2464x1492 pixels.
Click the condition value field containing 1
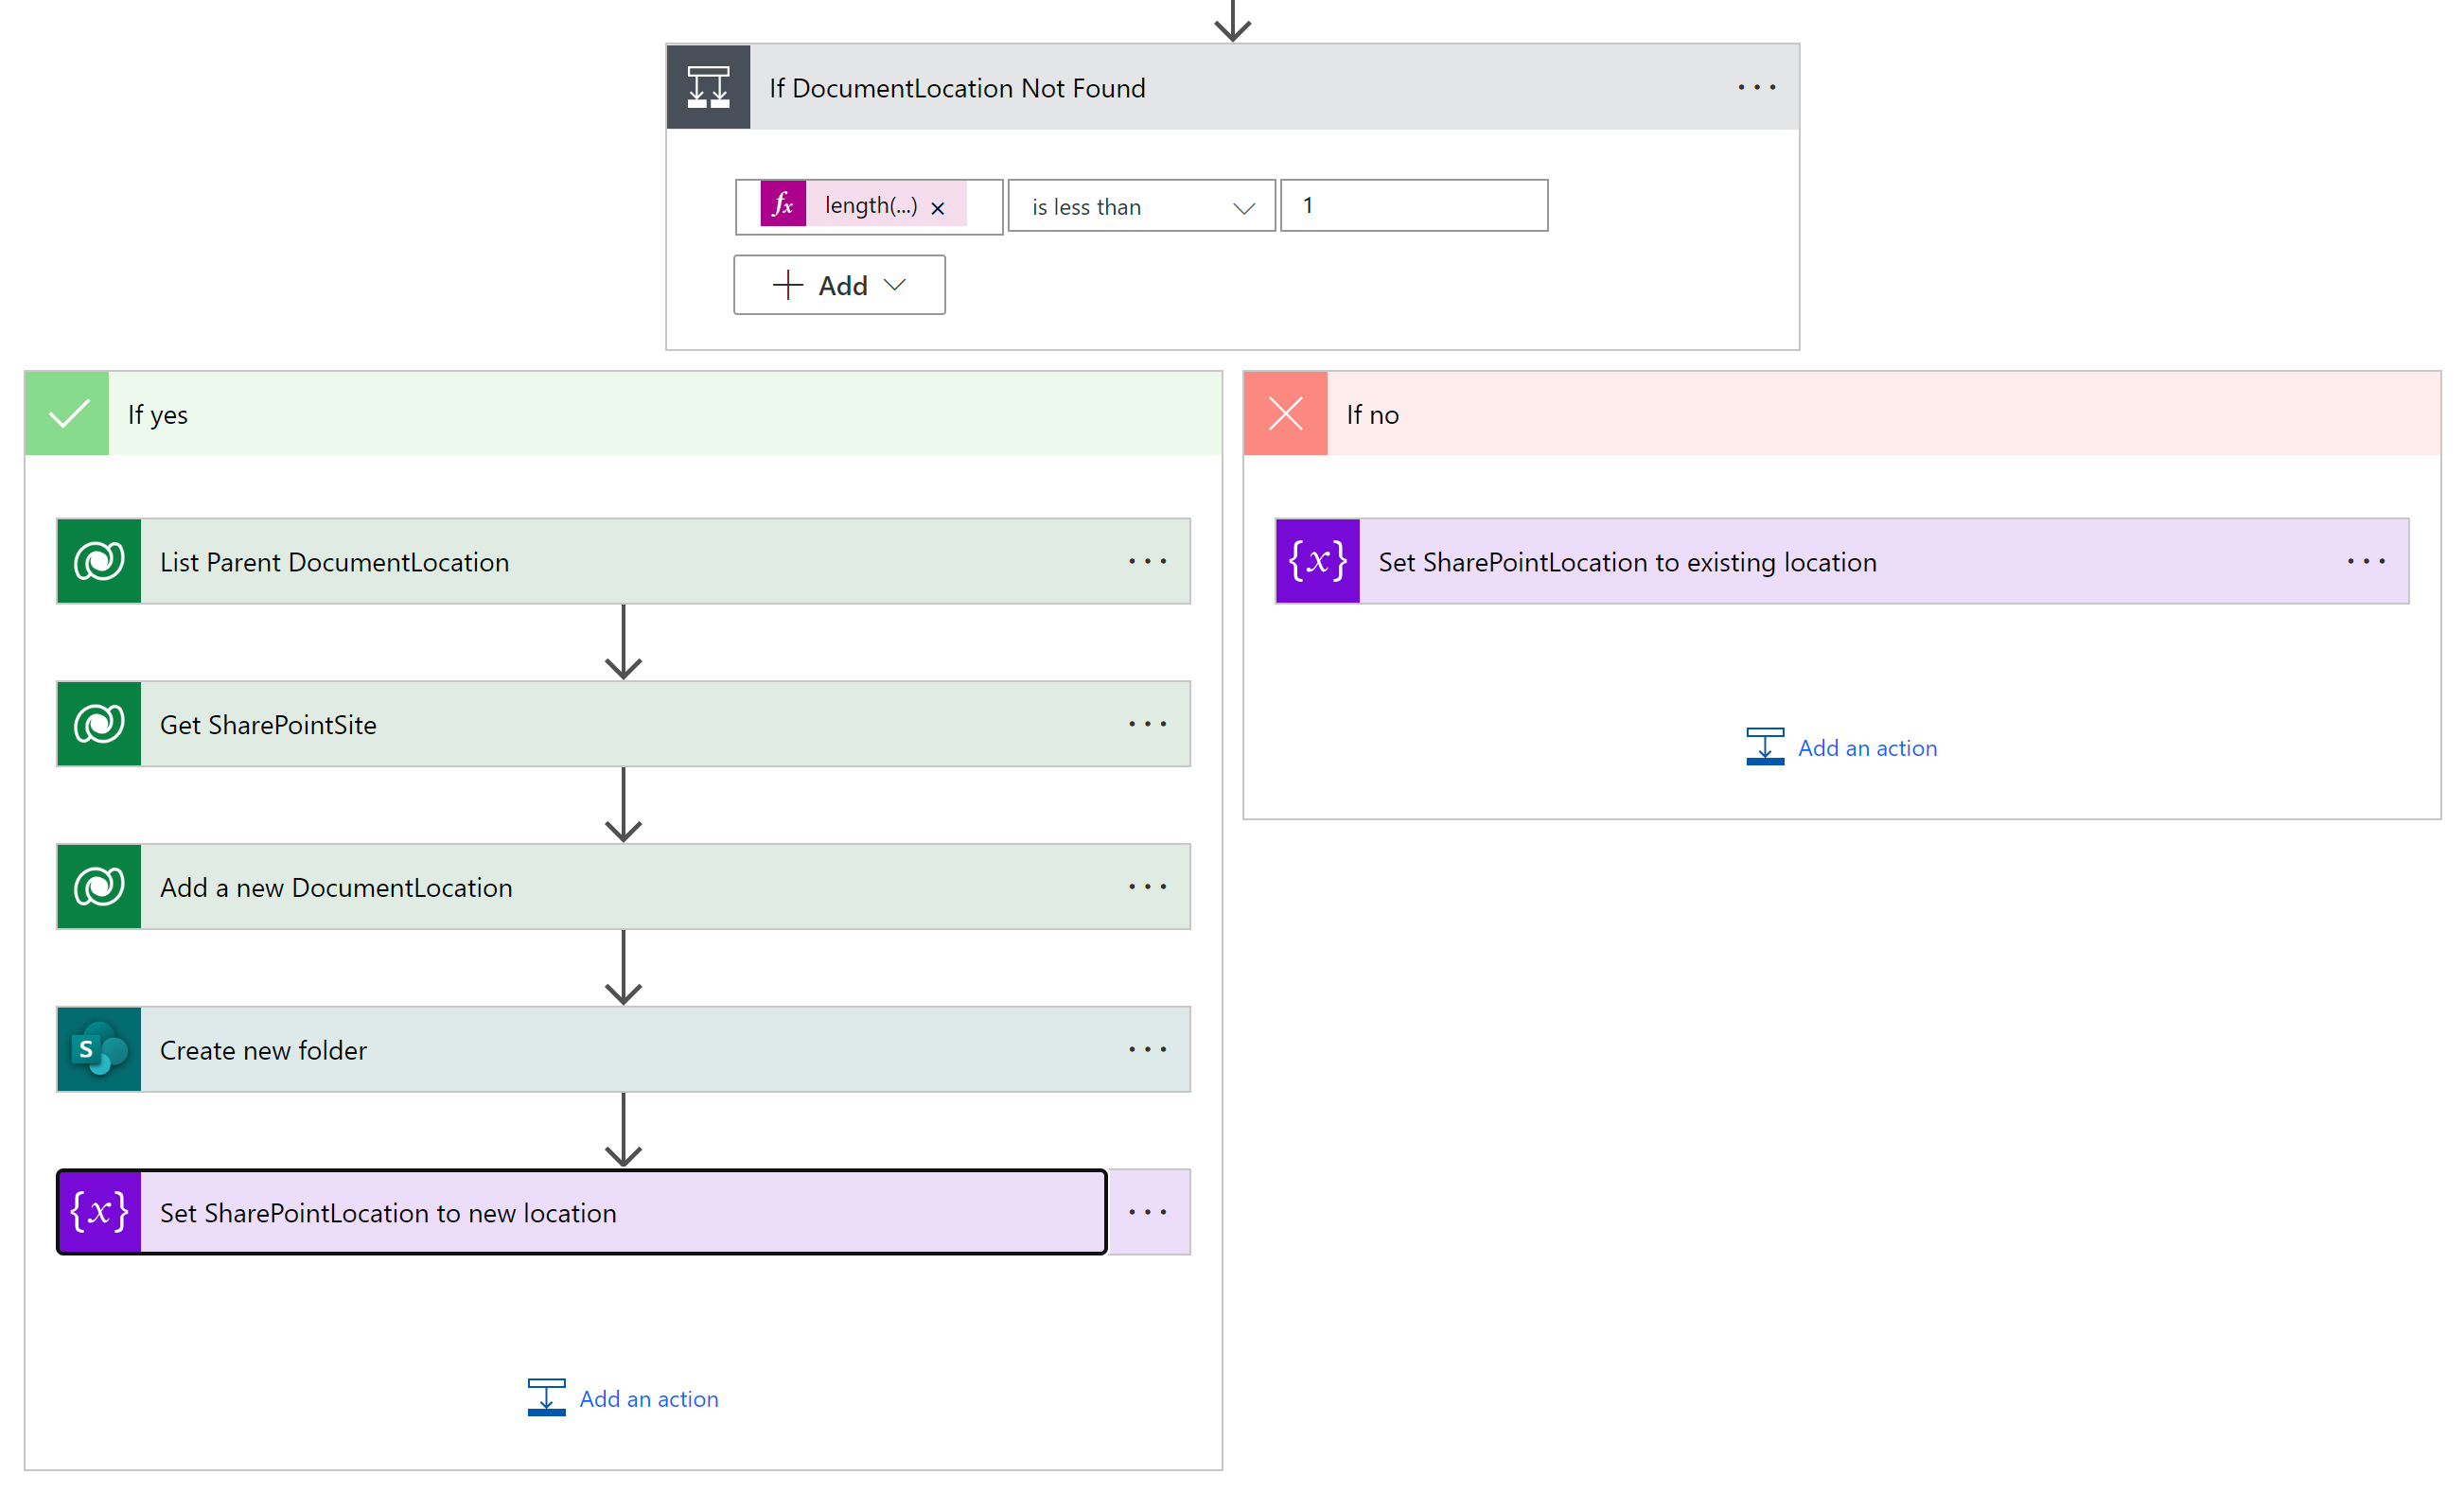1413,206
